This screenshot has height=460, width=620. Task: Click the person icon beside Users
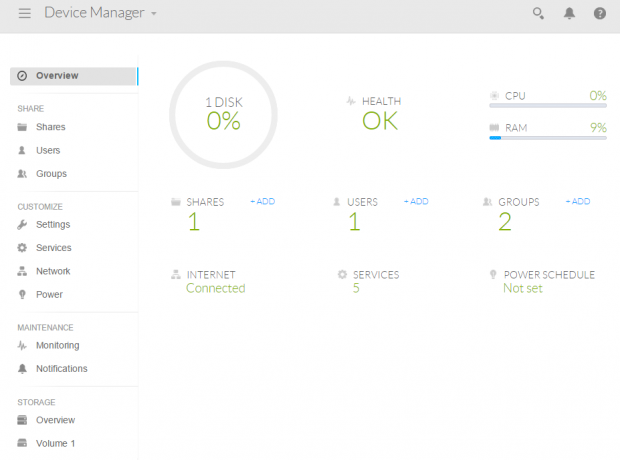(22, 150)
